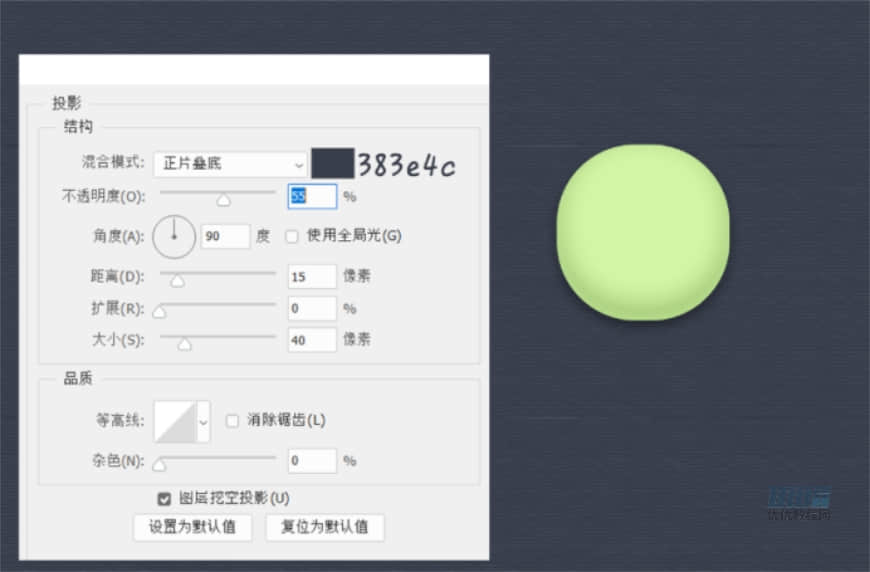The image size is (870, 572).
Task: Click the dark shadow color swatch
Action: tap(332, 163)
